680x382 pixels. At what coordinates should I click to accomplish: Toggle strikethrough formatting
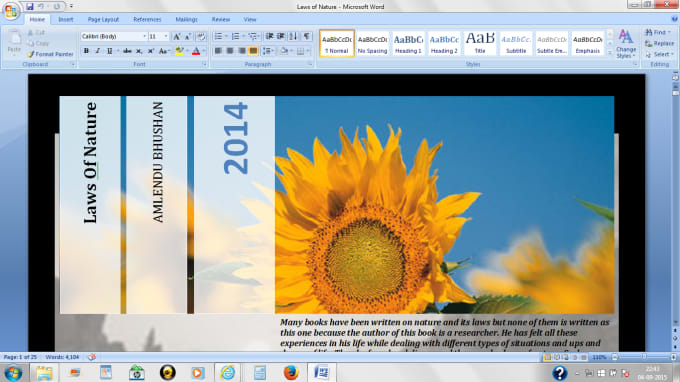point(127,51)
